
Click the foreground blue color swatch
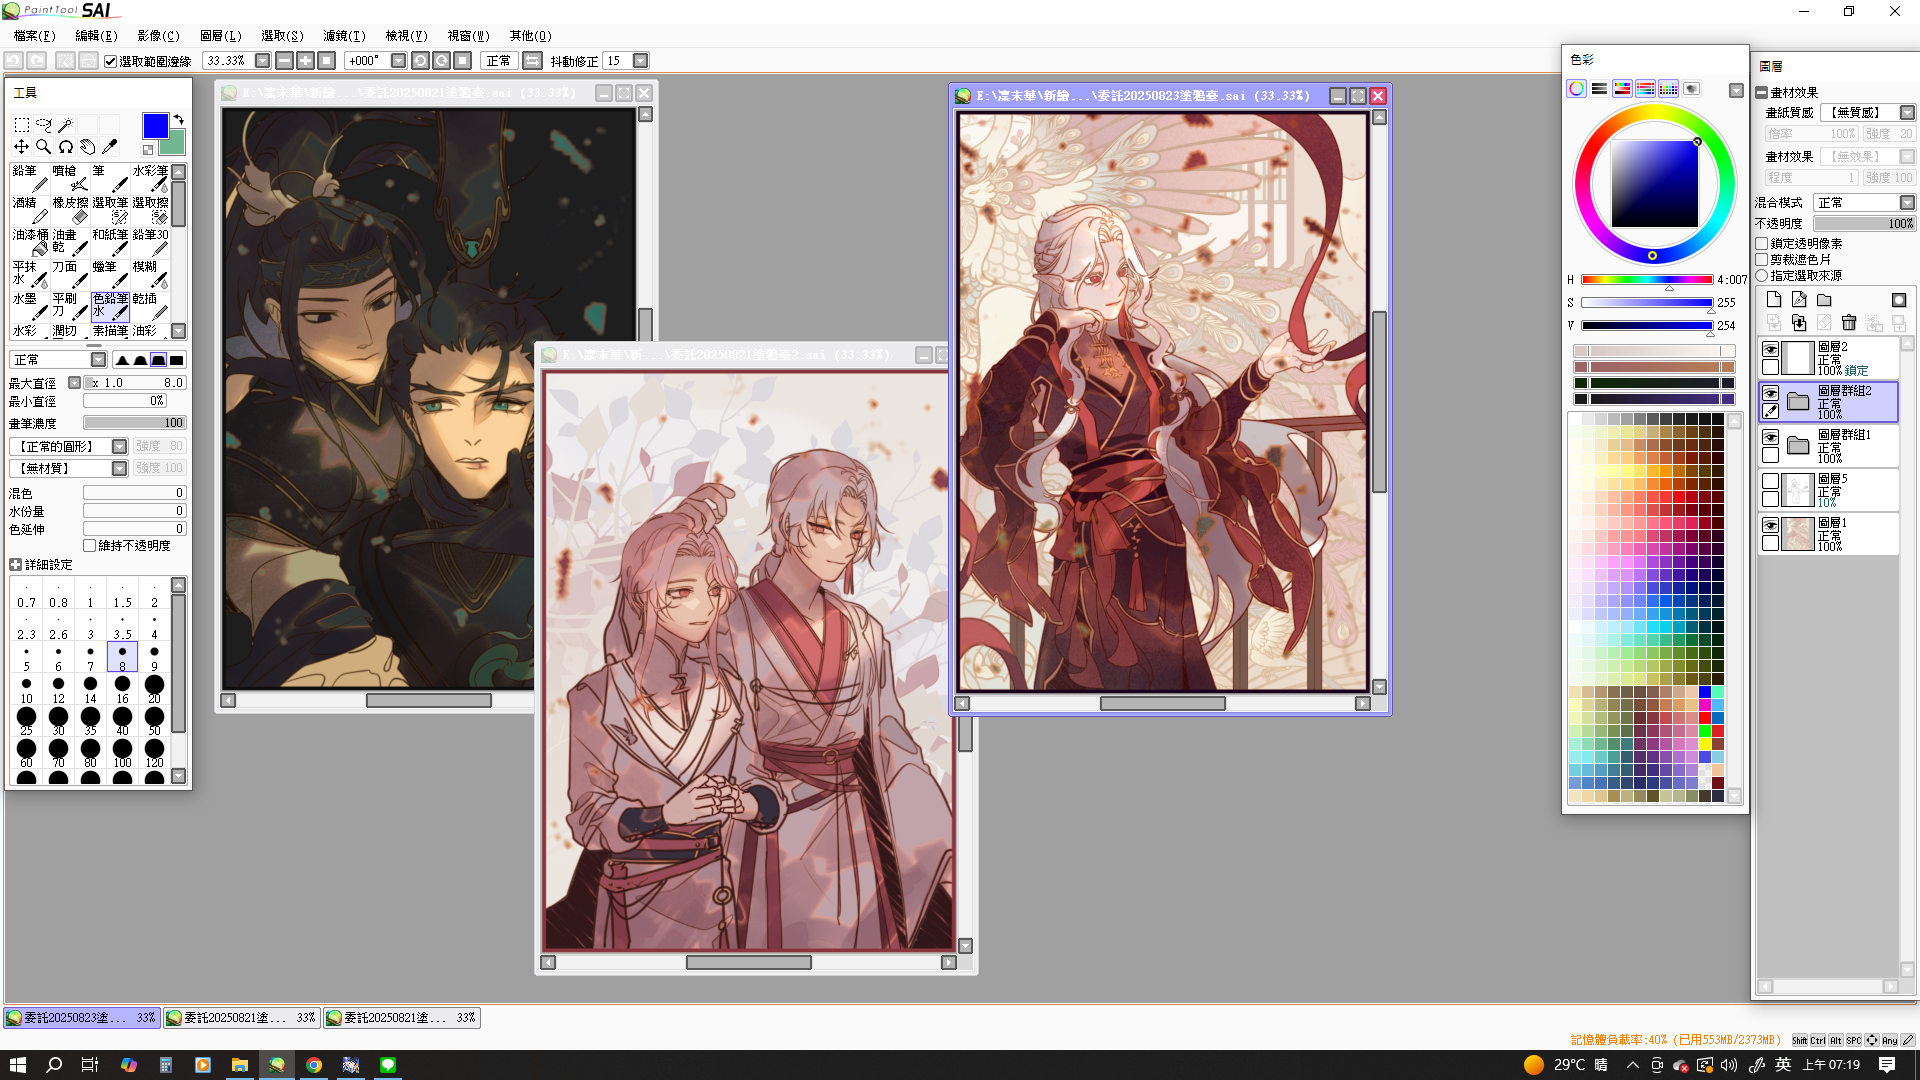tap(155, 126)
